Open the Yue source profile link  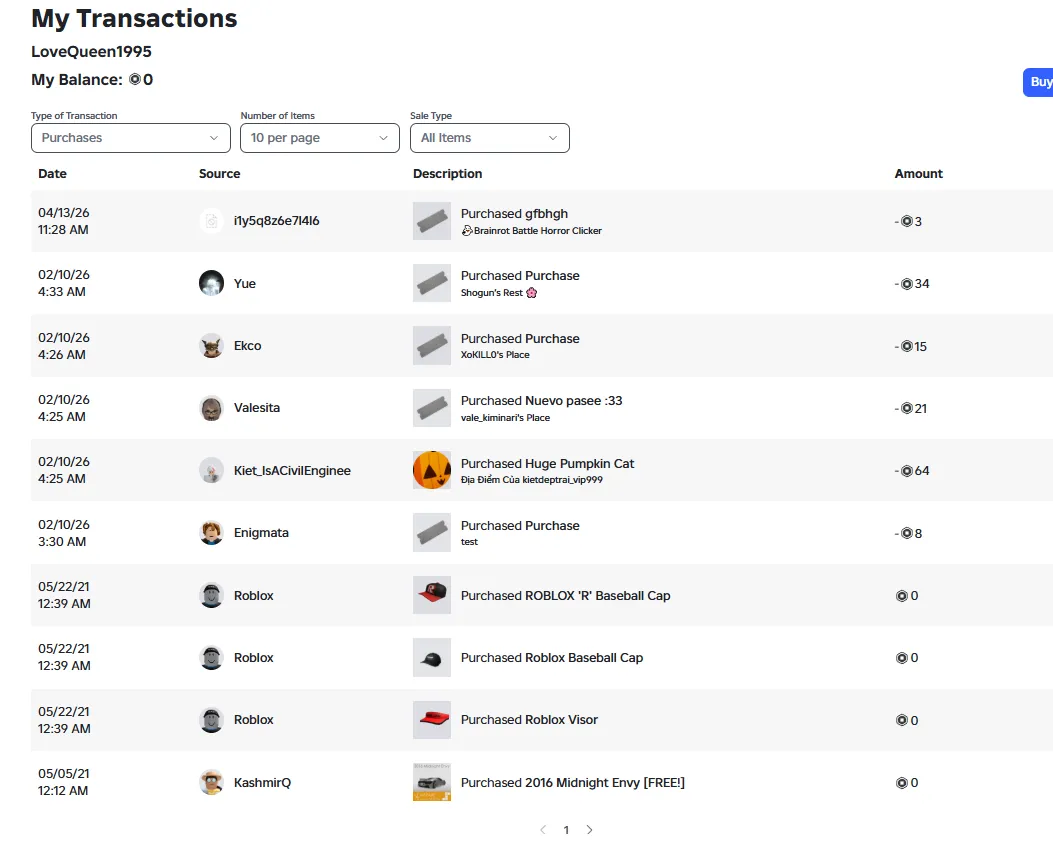[x=244, y=283]
